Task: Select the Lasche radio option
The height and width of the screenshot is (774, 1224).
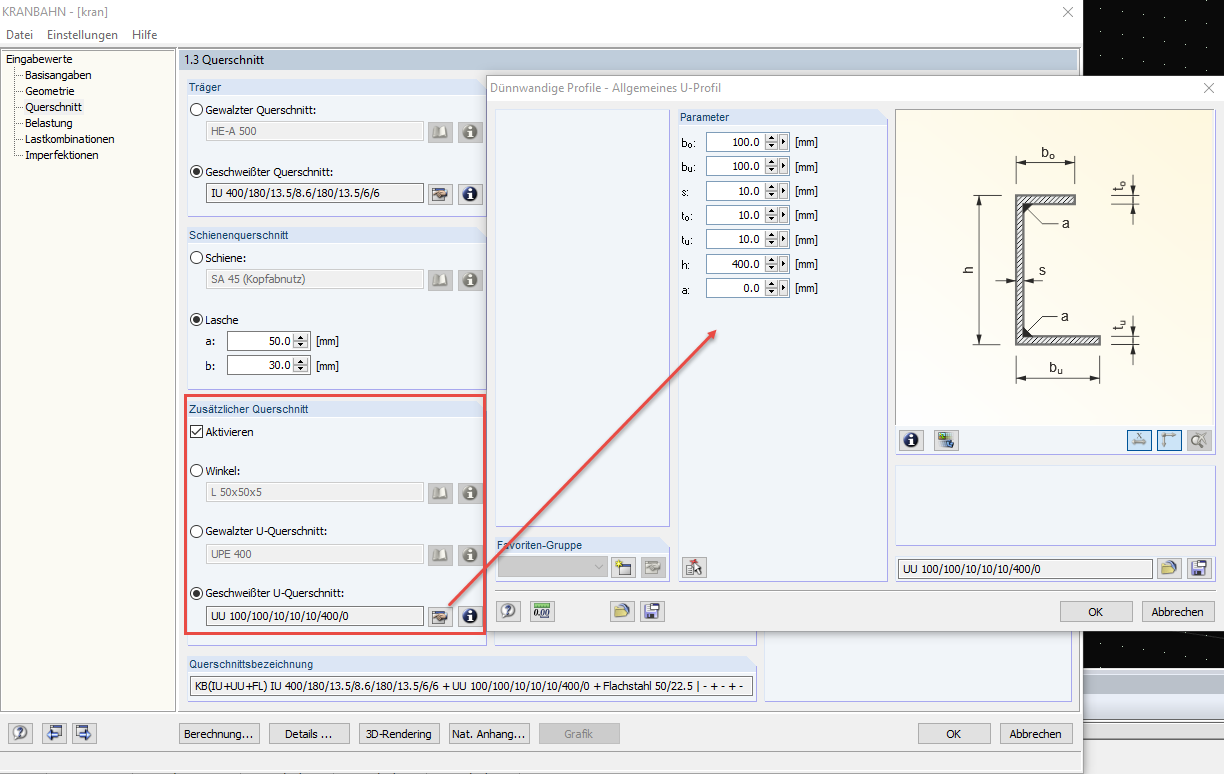Action: (x=197, y=320)
